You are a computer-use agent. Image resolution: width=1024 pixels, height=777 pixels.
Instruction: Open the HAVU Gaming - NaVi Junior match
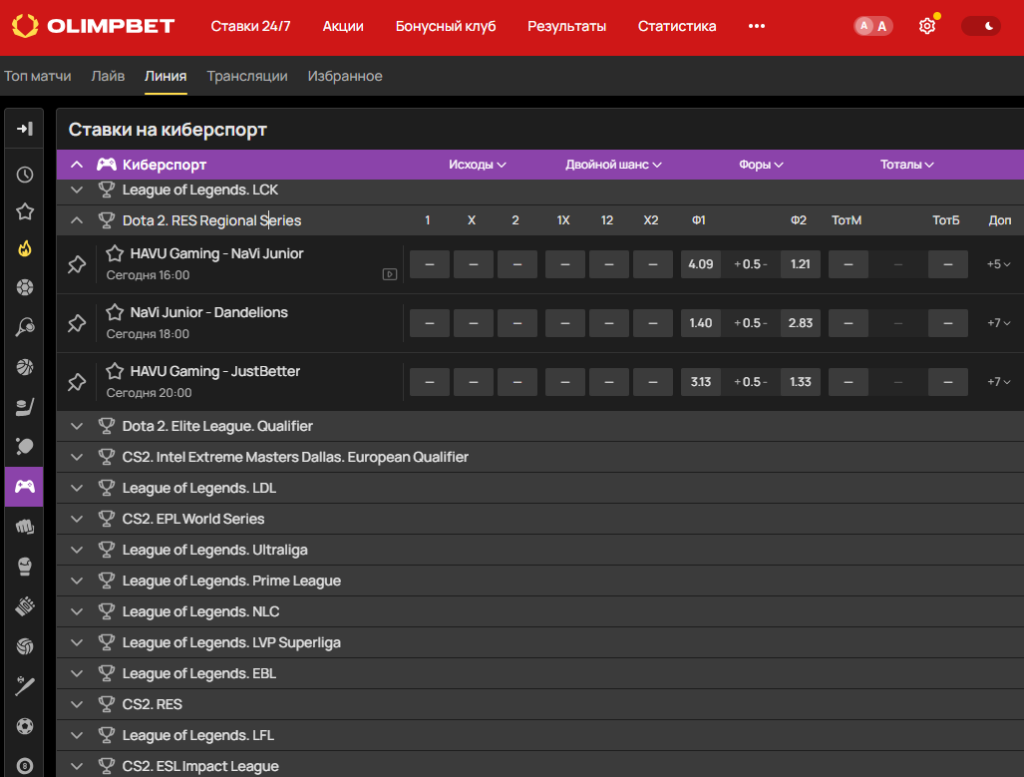click(x=217, y=253)
